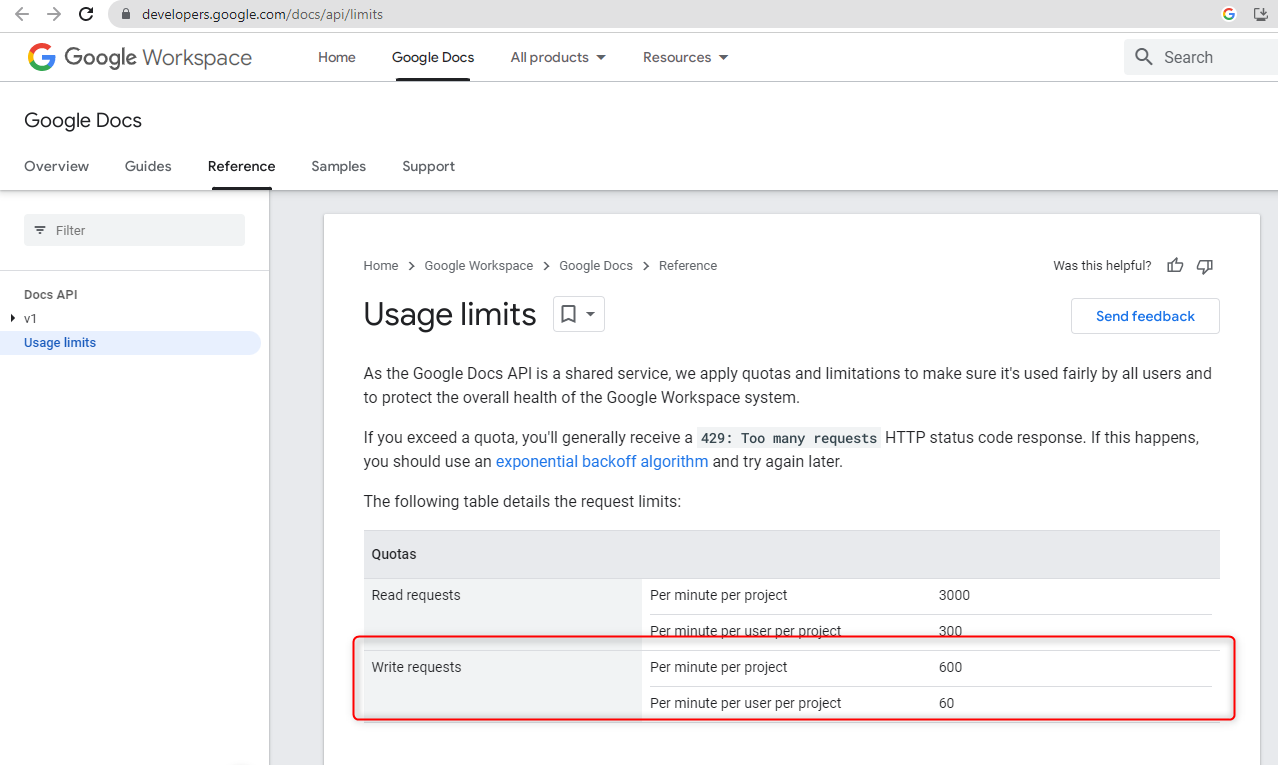Click the search magnifier icon
This screenshot has height=765, width=1278.
point(1144,57)
